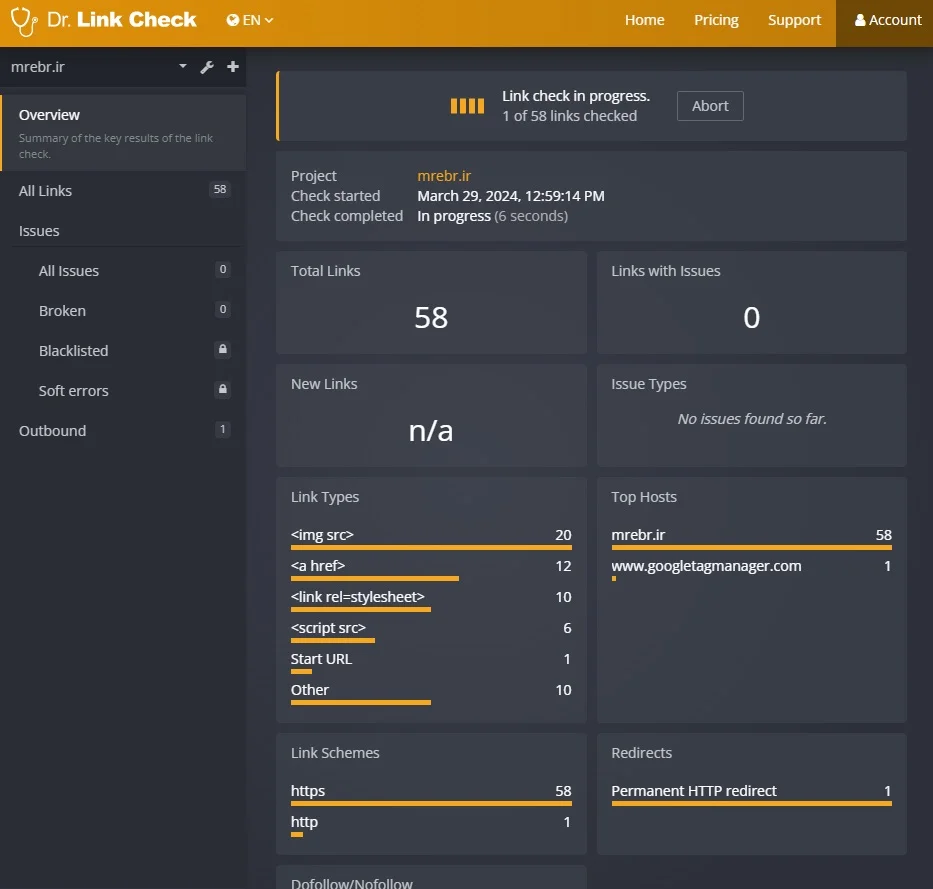The image size is (933, 889).
Task: Click the 58 badge next to All Links
Action: pyautogui.click(x=220, y=189)
